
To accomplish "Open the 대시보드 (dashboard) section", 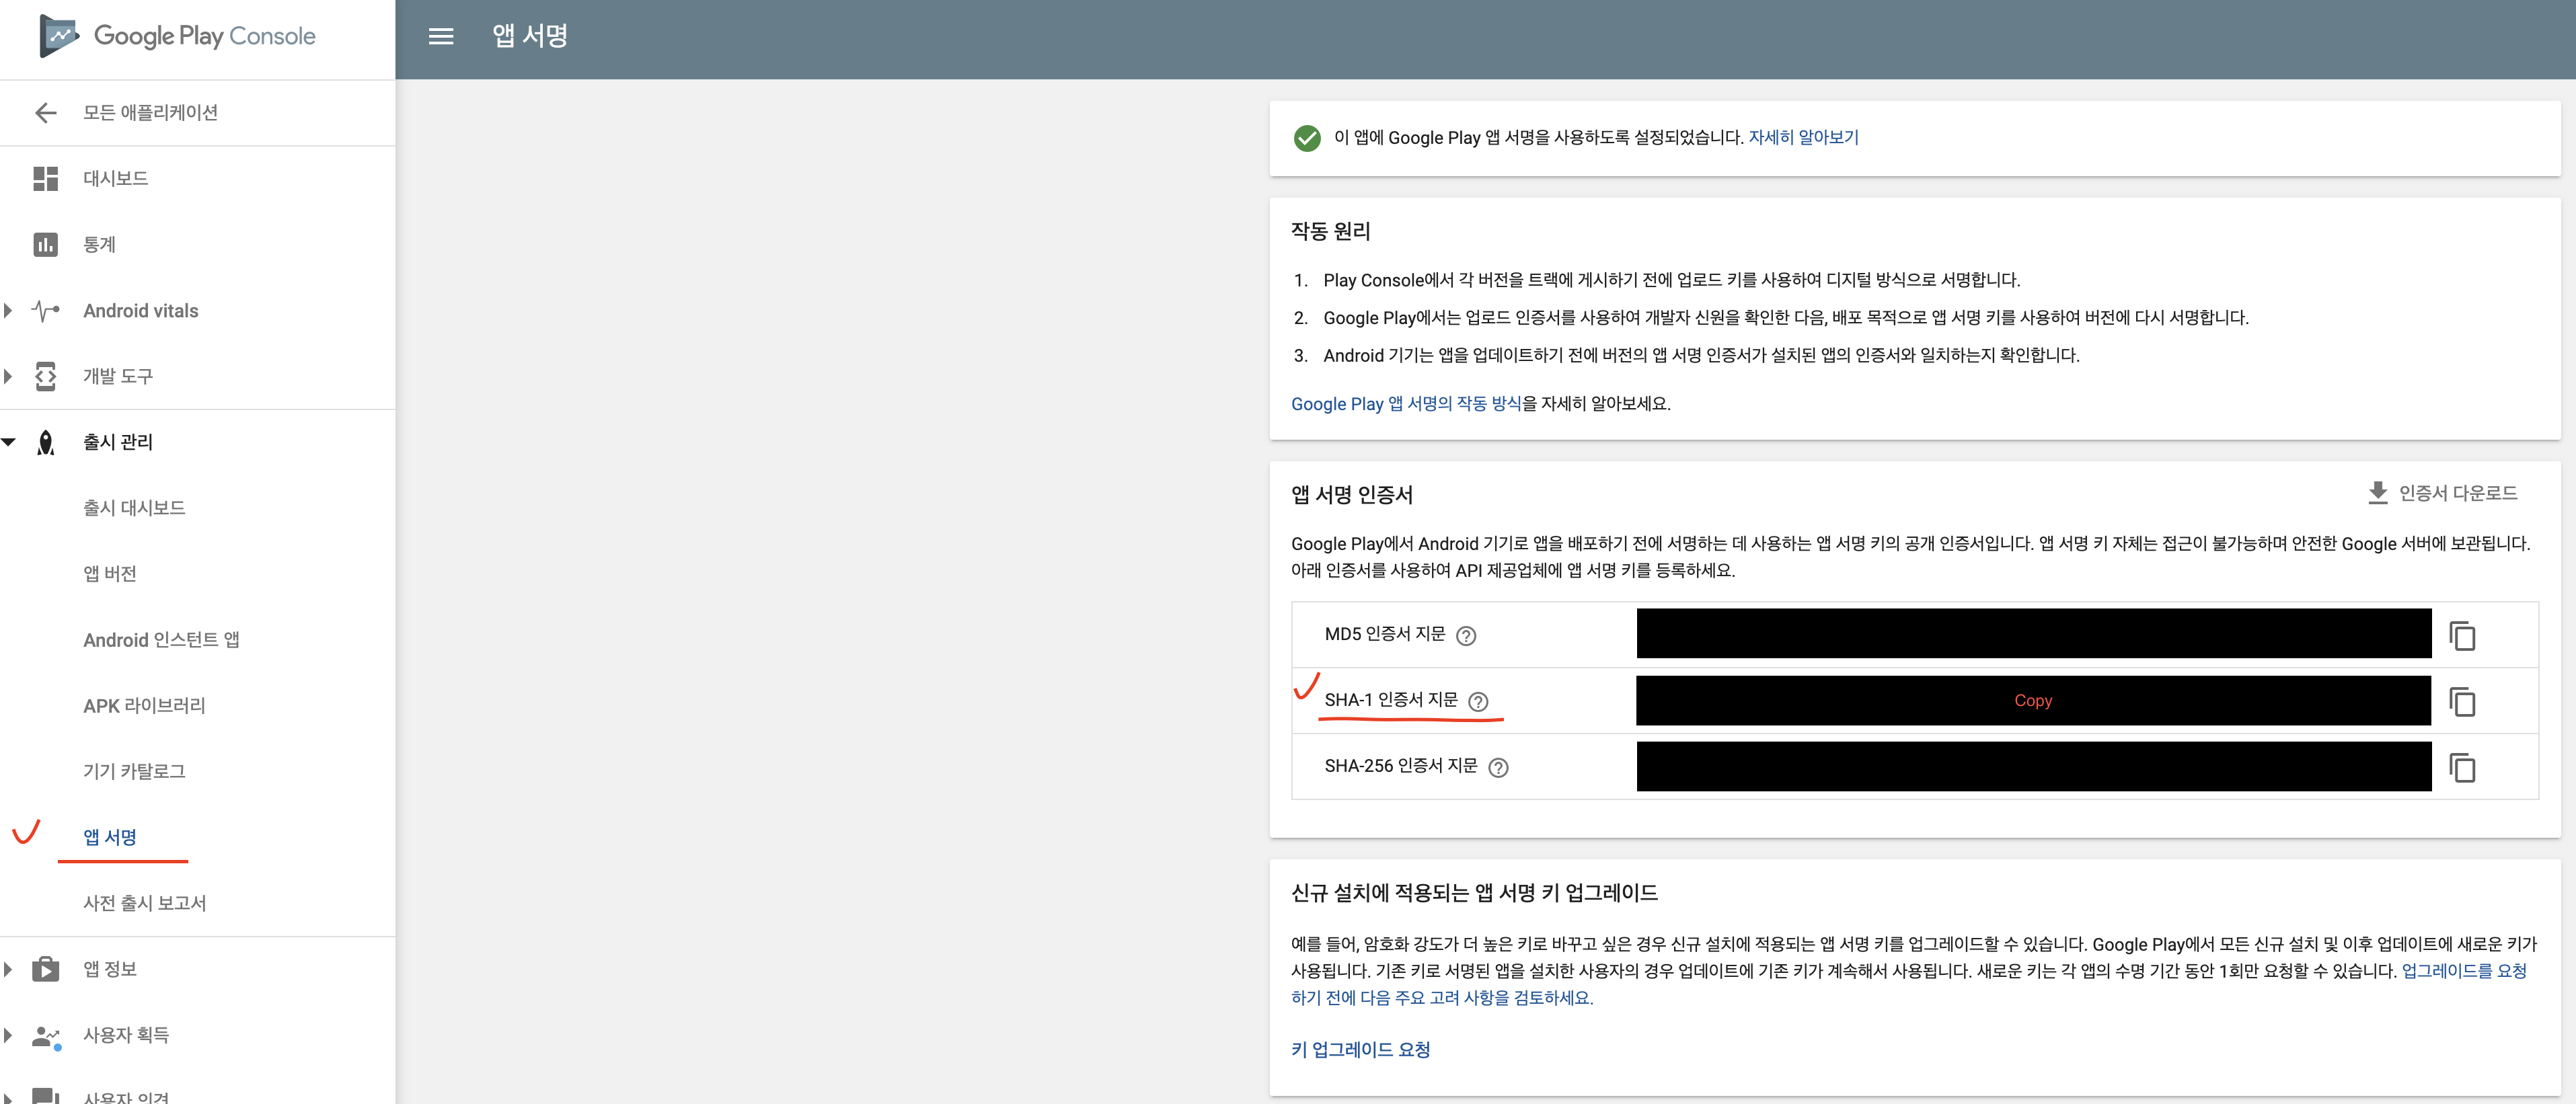I will click(x=116, y=178).
